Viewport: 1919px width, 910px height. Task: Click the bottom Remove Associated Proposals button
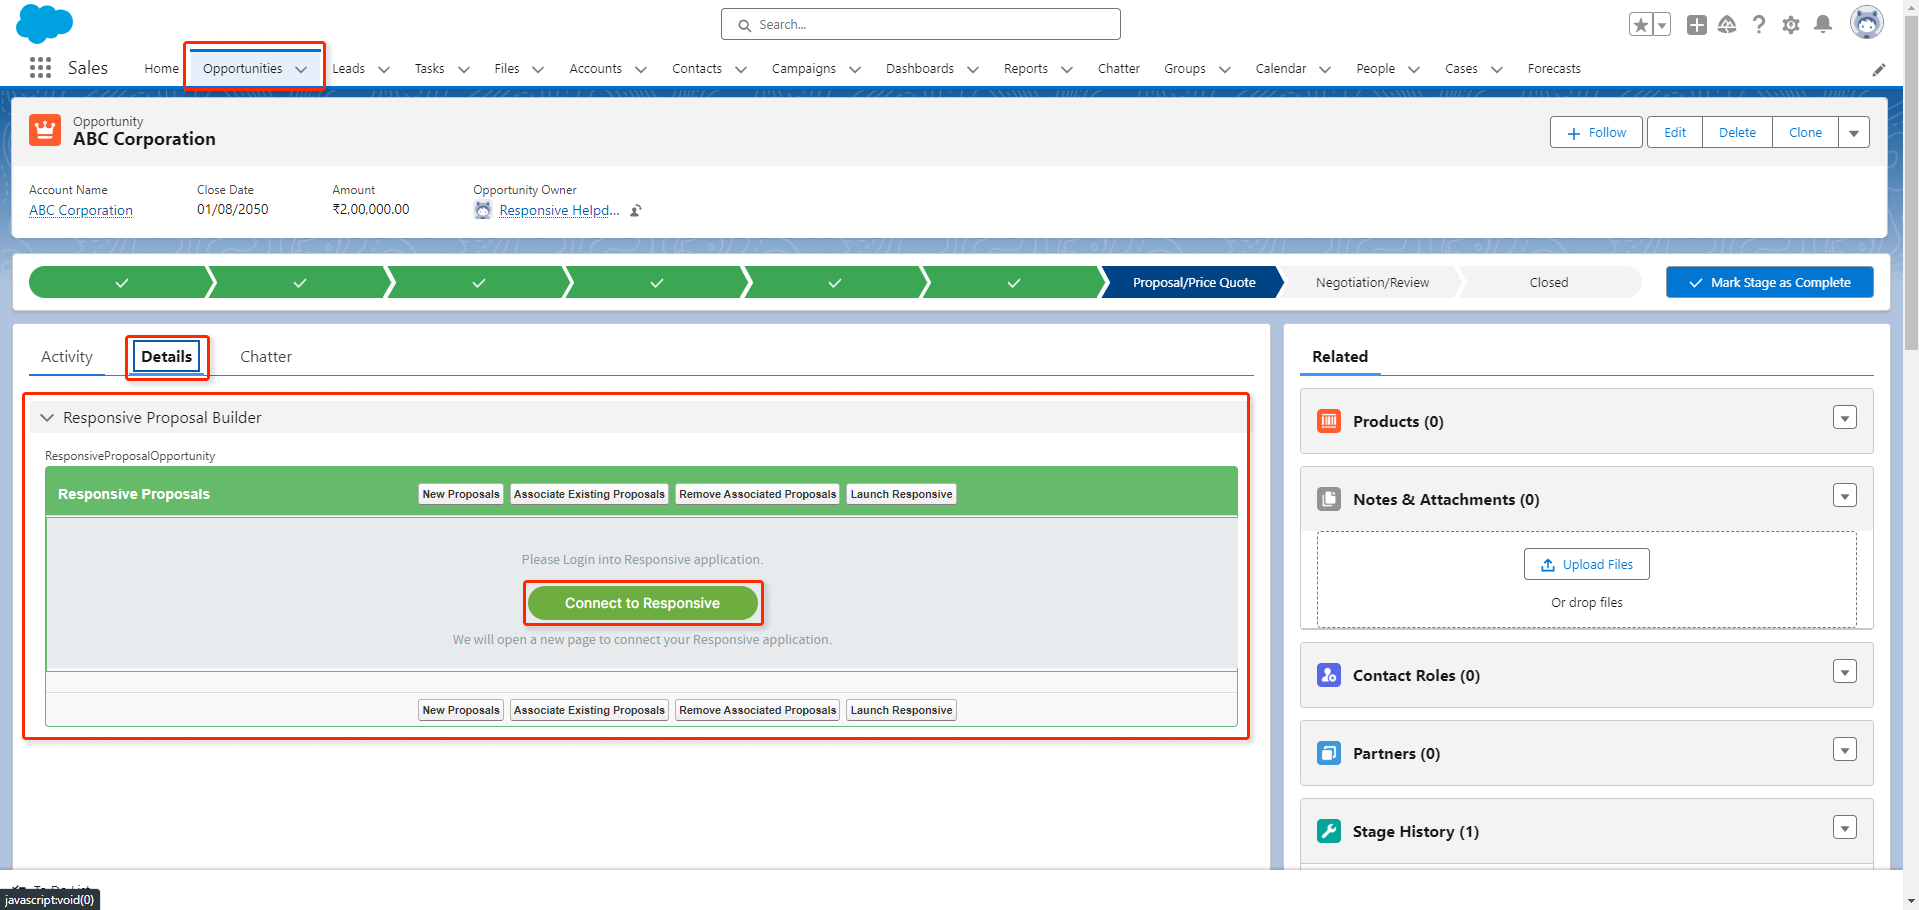pyautogui.click(x=757, y=710)
